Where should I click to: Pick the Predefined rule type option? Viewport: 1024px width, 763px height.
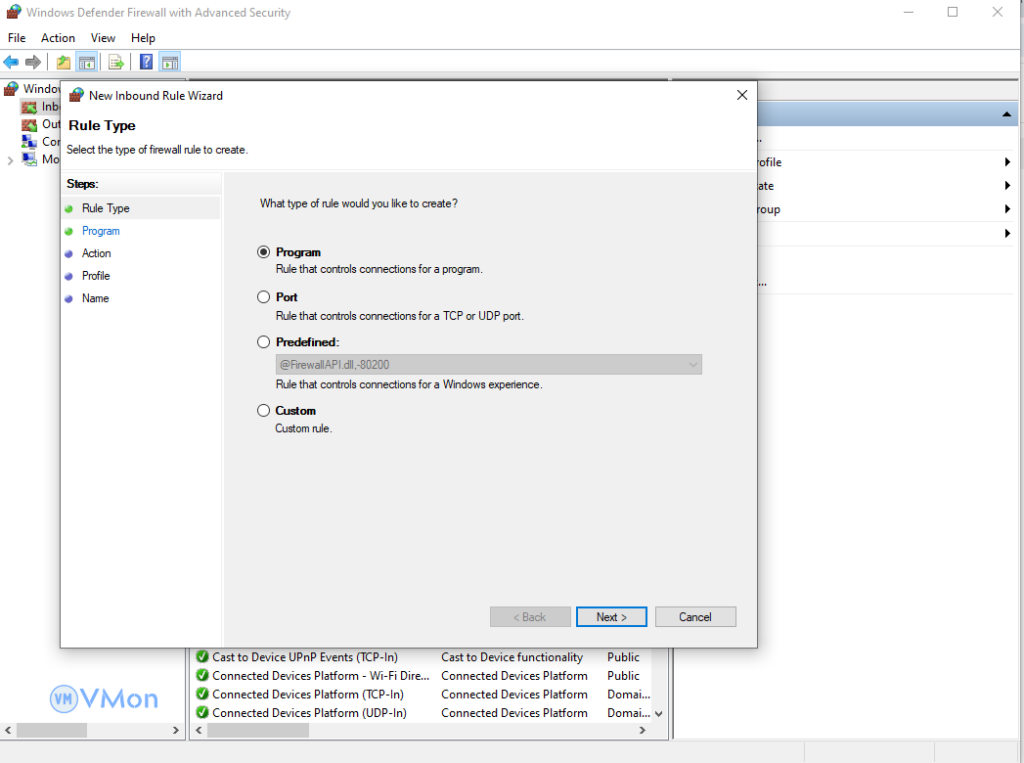click(x=264, y=342)
